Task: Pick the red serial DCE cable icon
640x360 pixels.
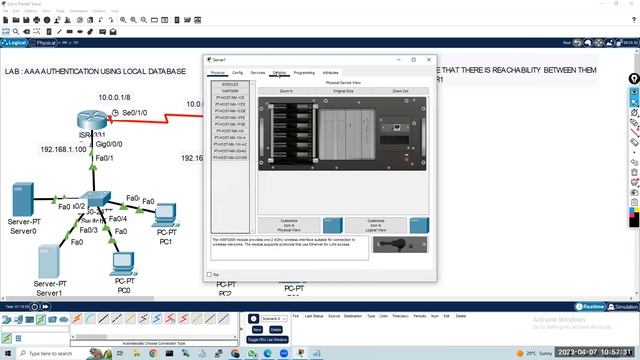Action: (170, 319)
